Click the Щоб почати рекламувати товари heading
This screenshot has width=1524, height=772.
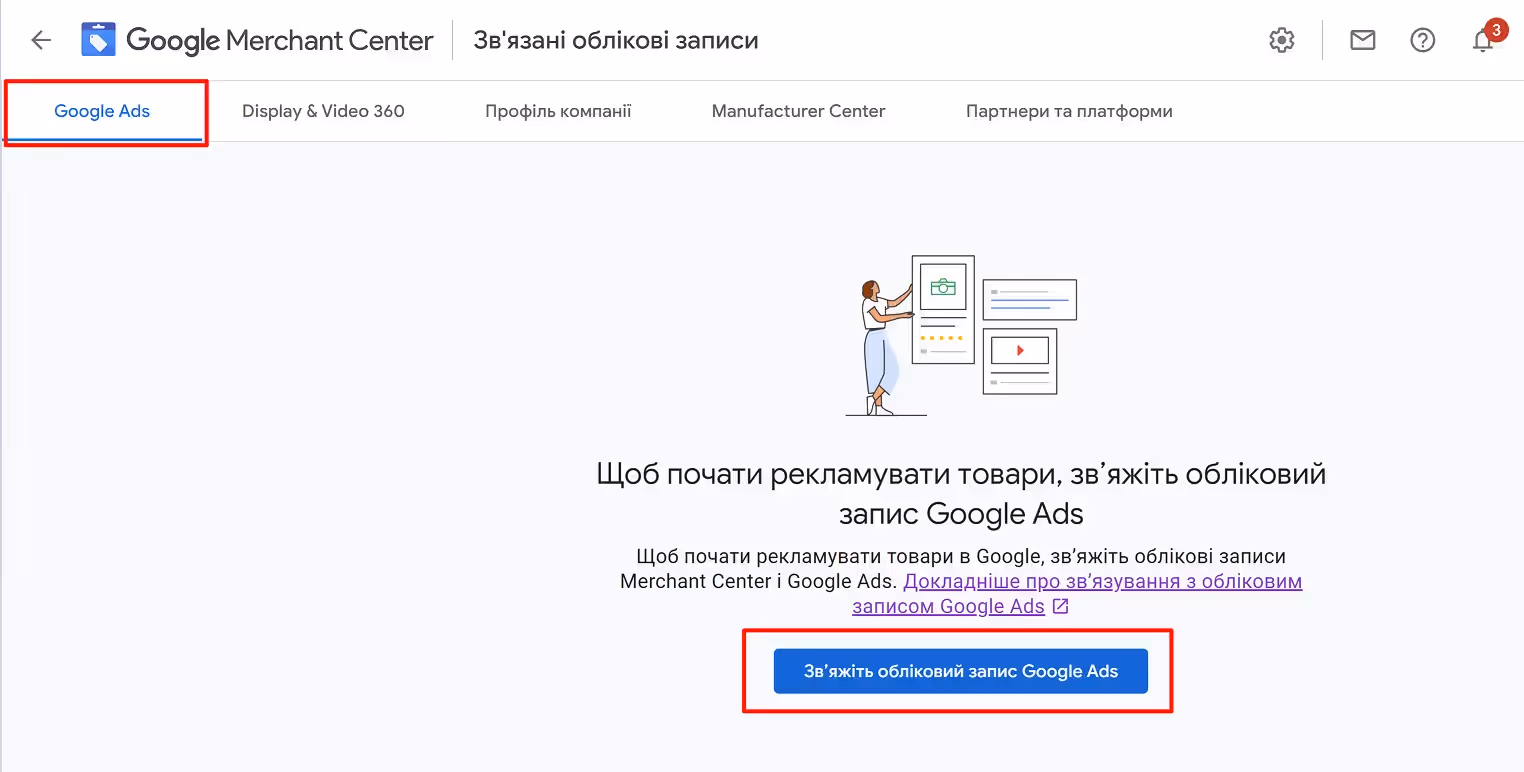pos(961,494)
